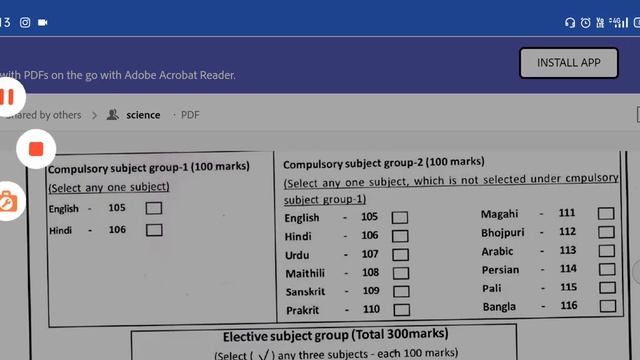Check the Hindi 106 box in group-1
Viewport: 640px width, 360px height.
pyautogui.click(x=154, y=230)
